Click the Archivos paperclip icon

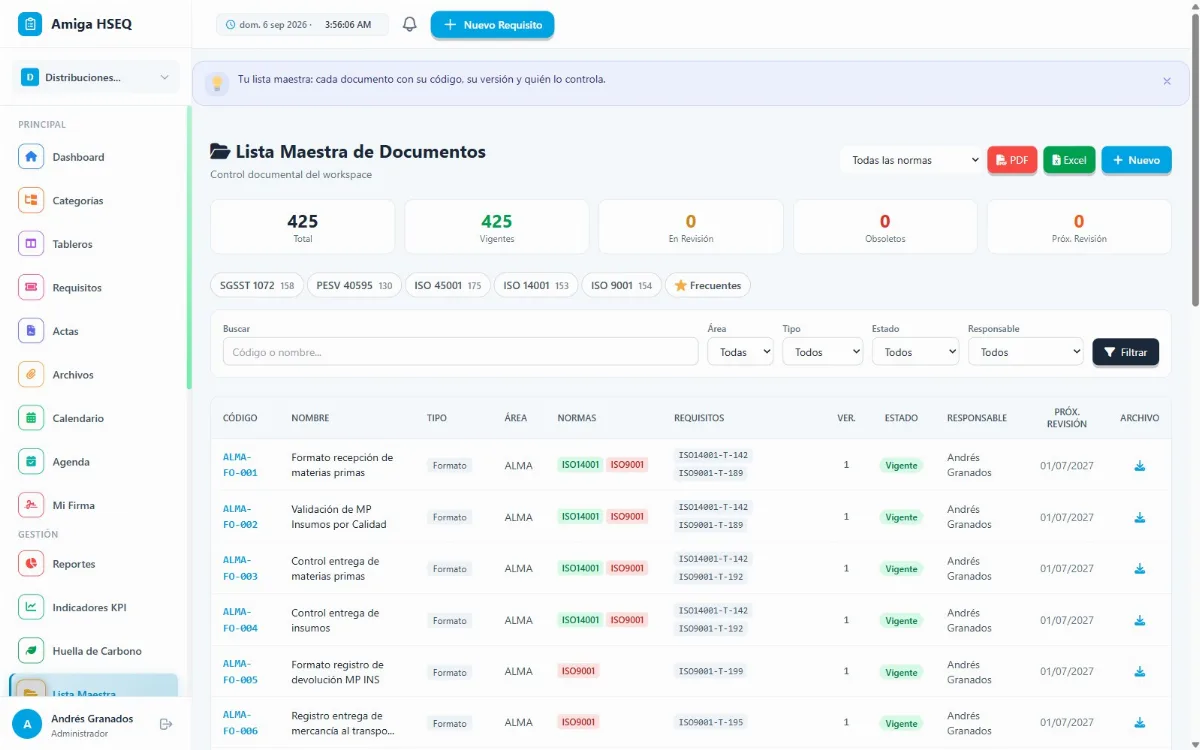31,374
